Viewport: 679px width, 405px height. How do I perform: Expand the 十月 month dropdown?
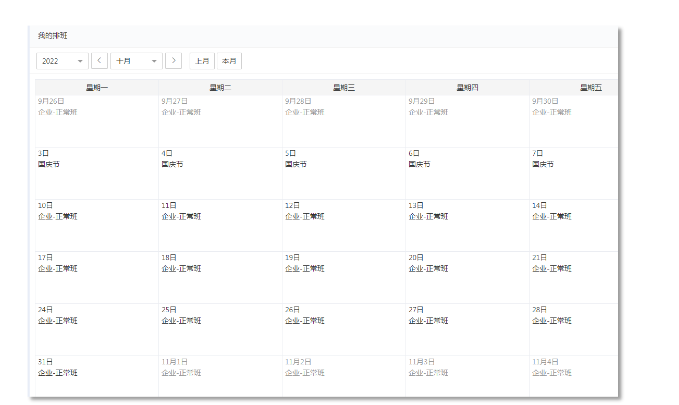(x=136, y=61)
